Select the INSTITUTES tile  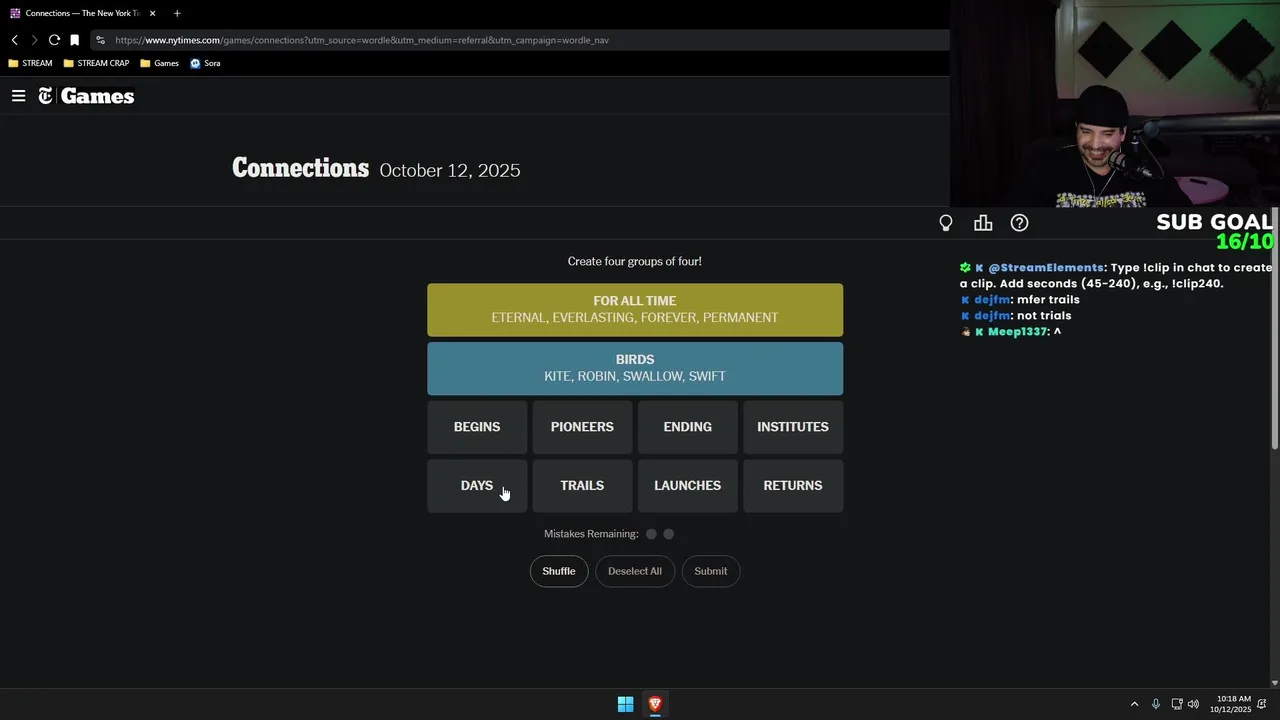[x=793, y=427]
